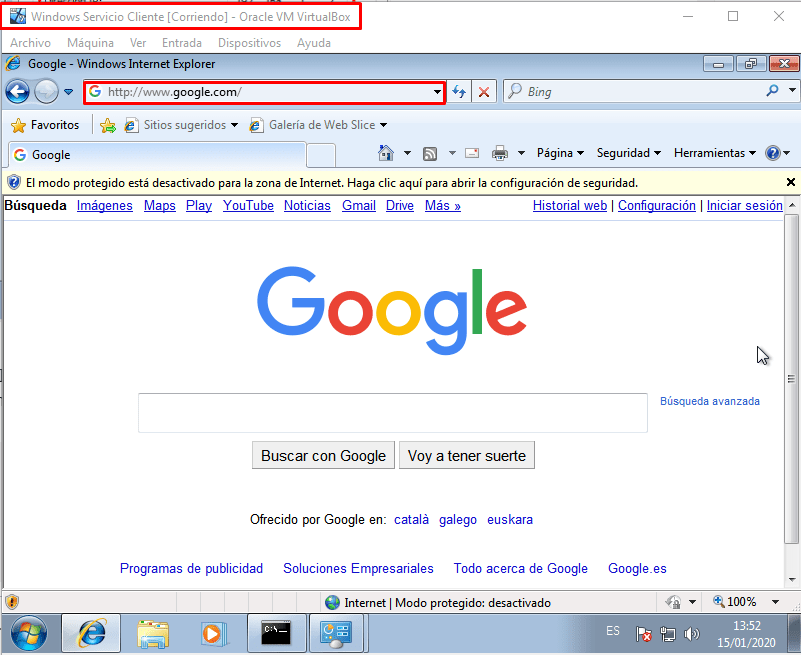Open the Home page icon
Screen dimensions: 801x655
(386, 153)
